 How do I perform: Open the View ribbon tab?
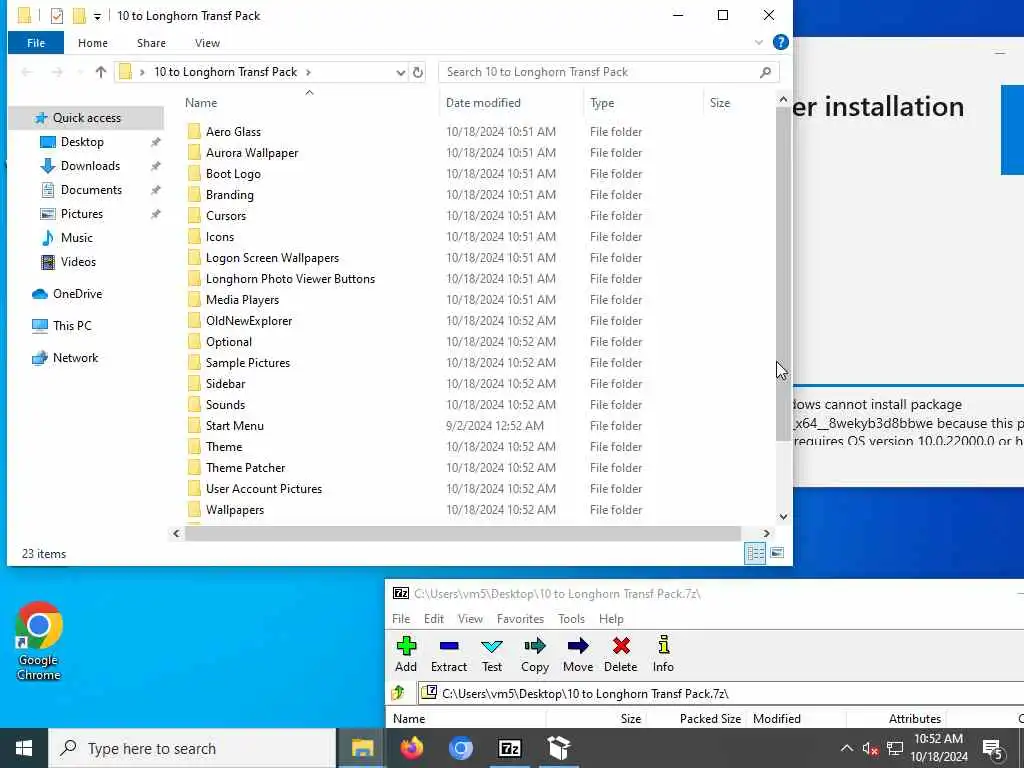207,43
